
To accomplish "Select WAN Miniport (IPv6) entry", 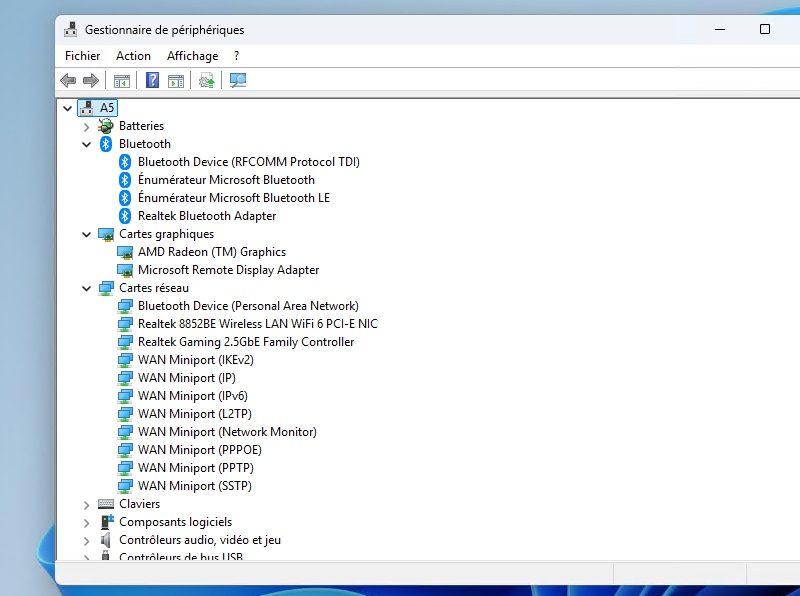I will (192, 395).
